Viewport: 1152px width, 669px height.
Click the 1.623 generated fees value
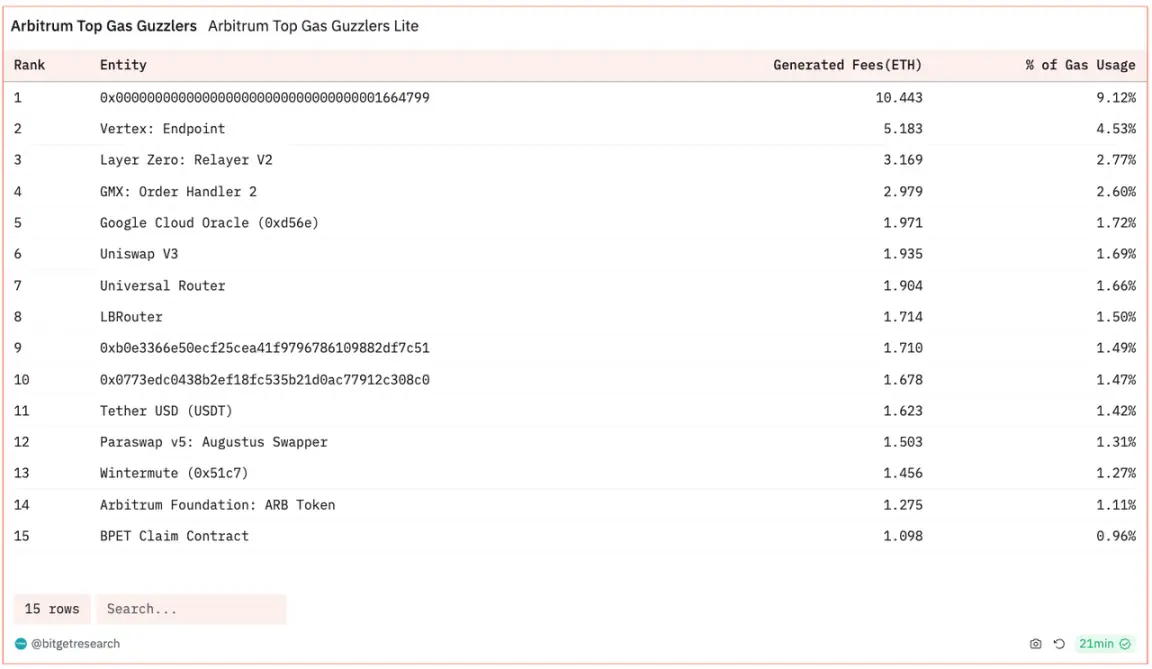903,411
